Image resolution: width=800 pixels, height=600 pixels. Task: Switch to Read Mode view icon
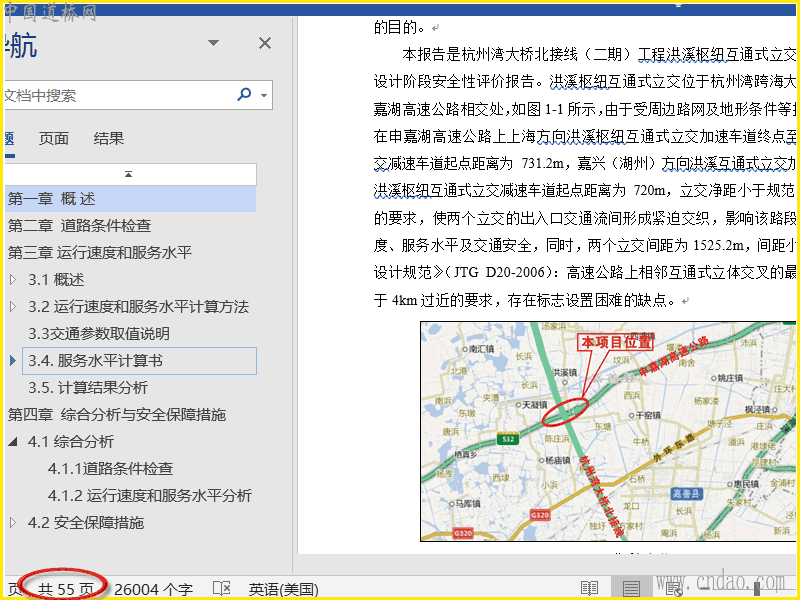pos(589,588)
